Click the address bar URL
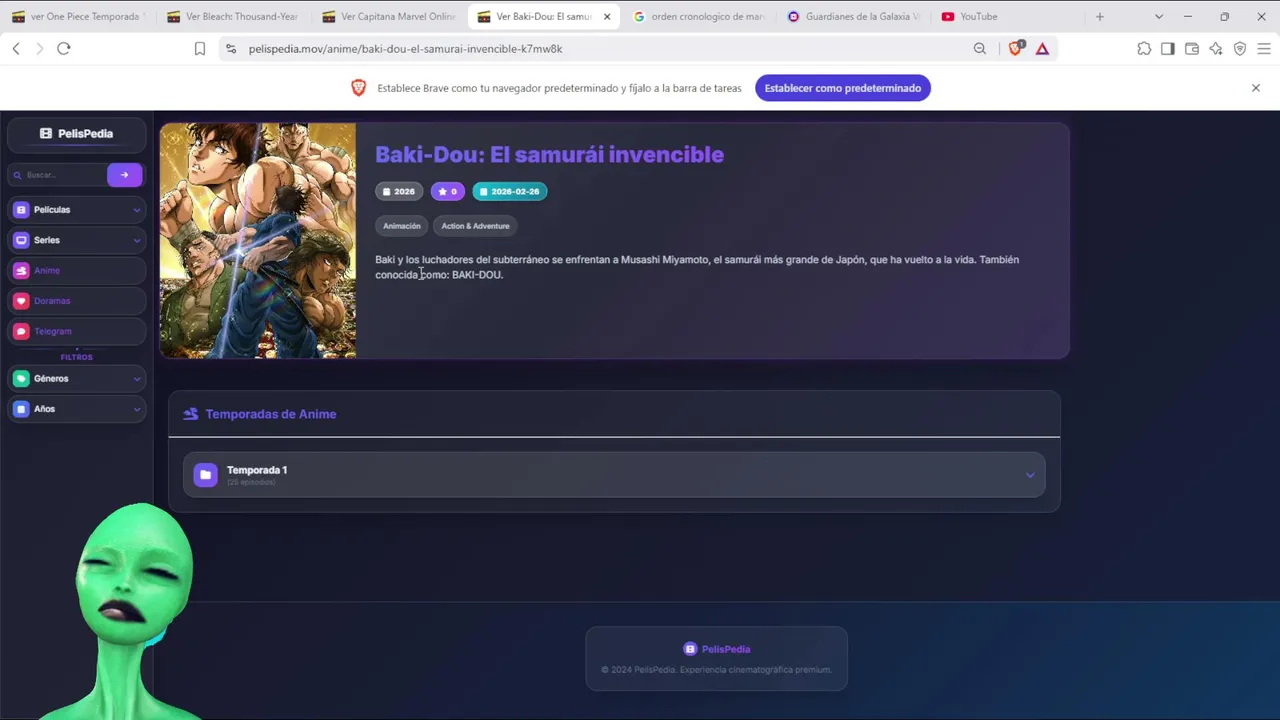 [x=405, y=48]
